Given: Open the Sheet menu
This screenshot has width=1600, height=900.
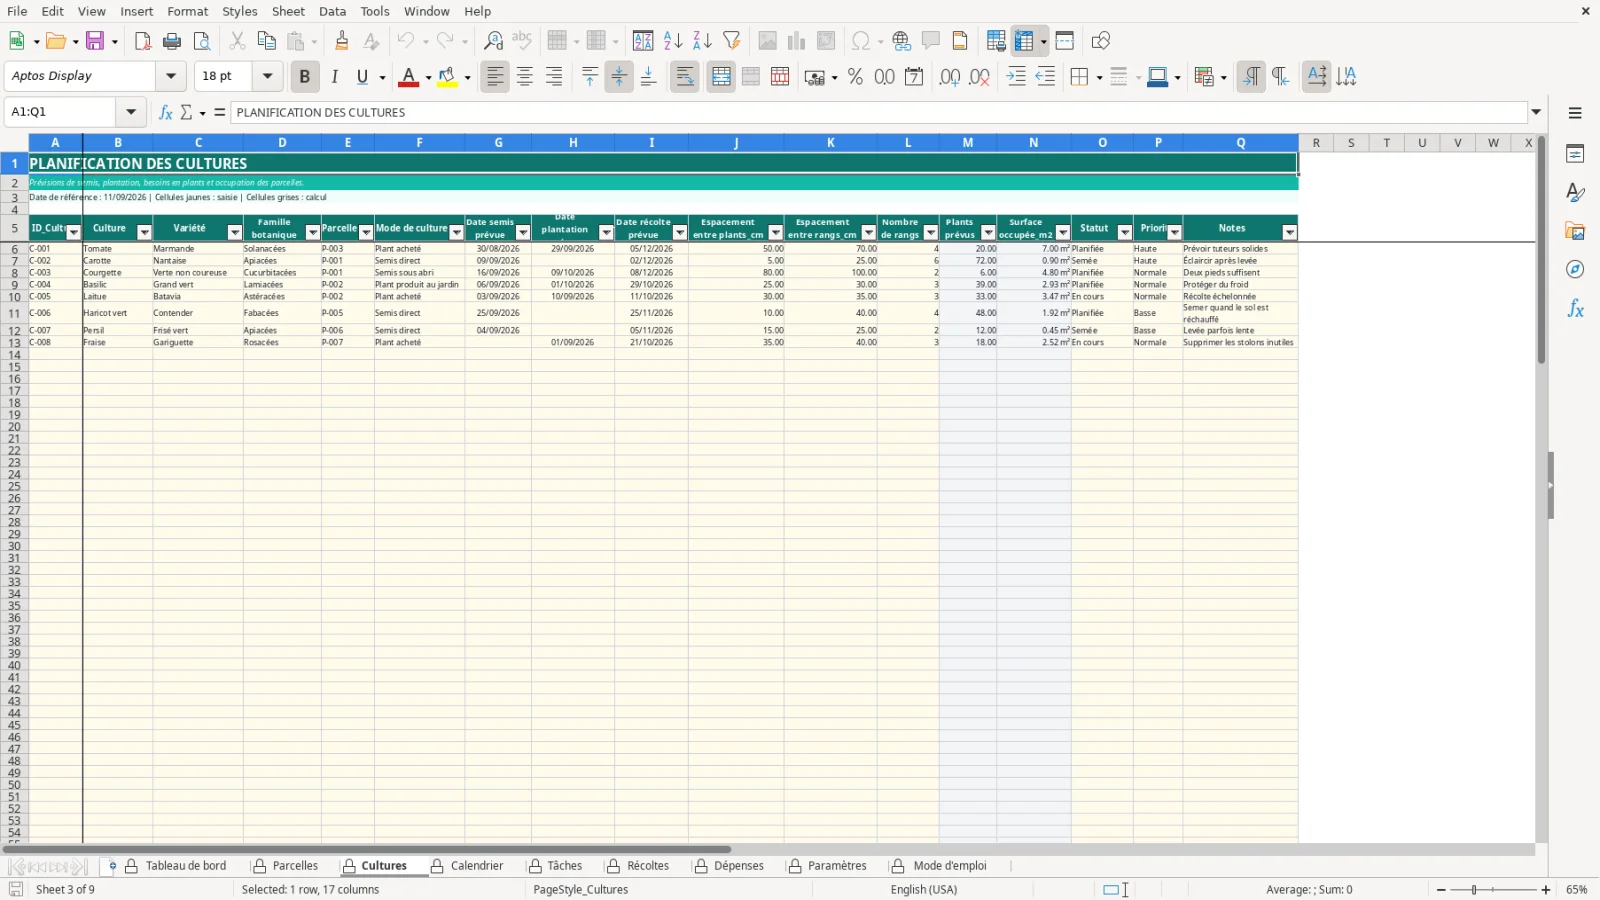Looking at the screenshot, I should tap(288, 11).
